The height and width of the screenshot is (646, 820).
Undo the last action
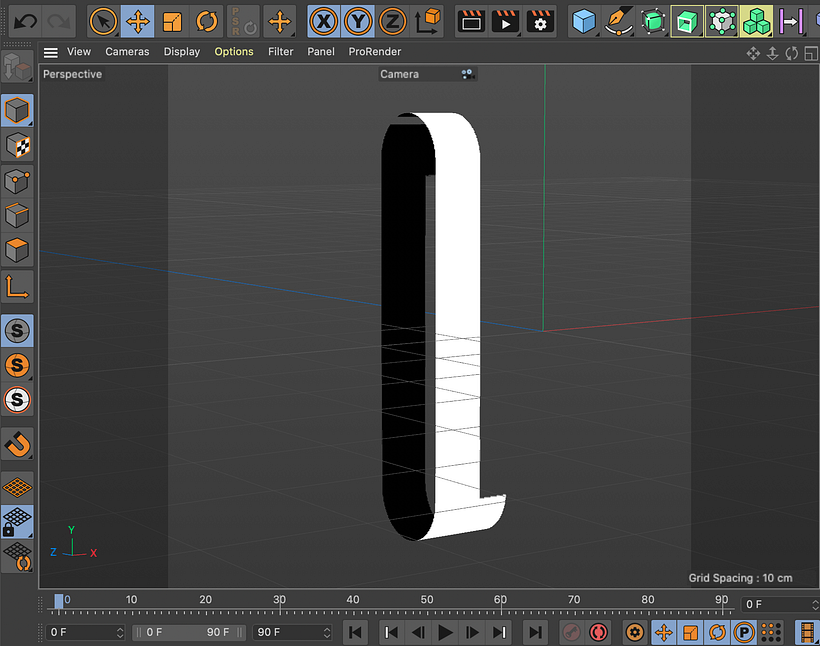point(25,21)
